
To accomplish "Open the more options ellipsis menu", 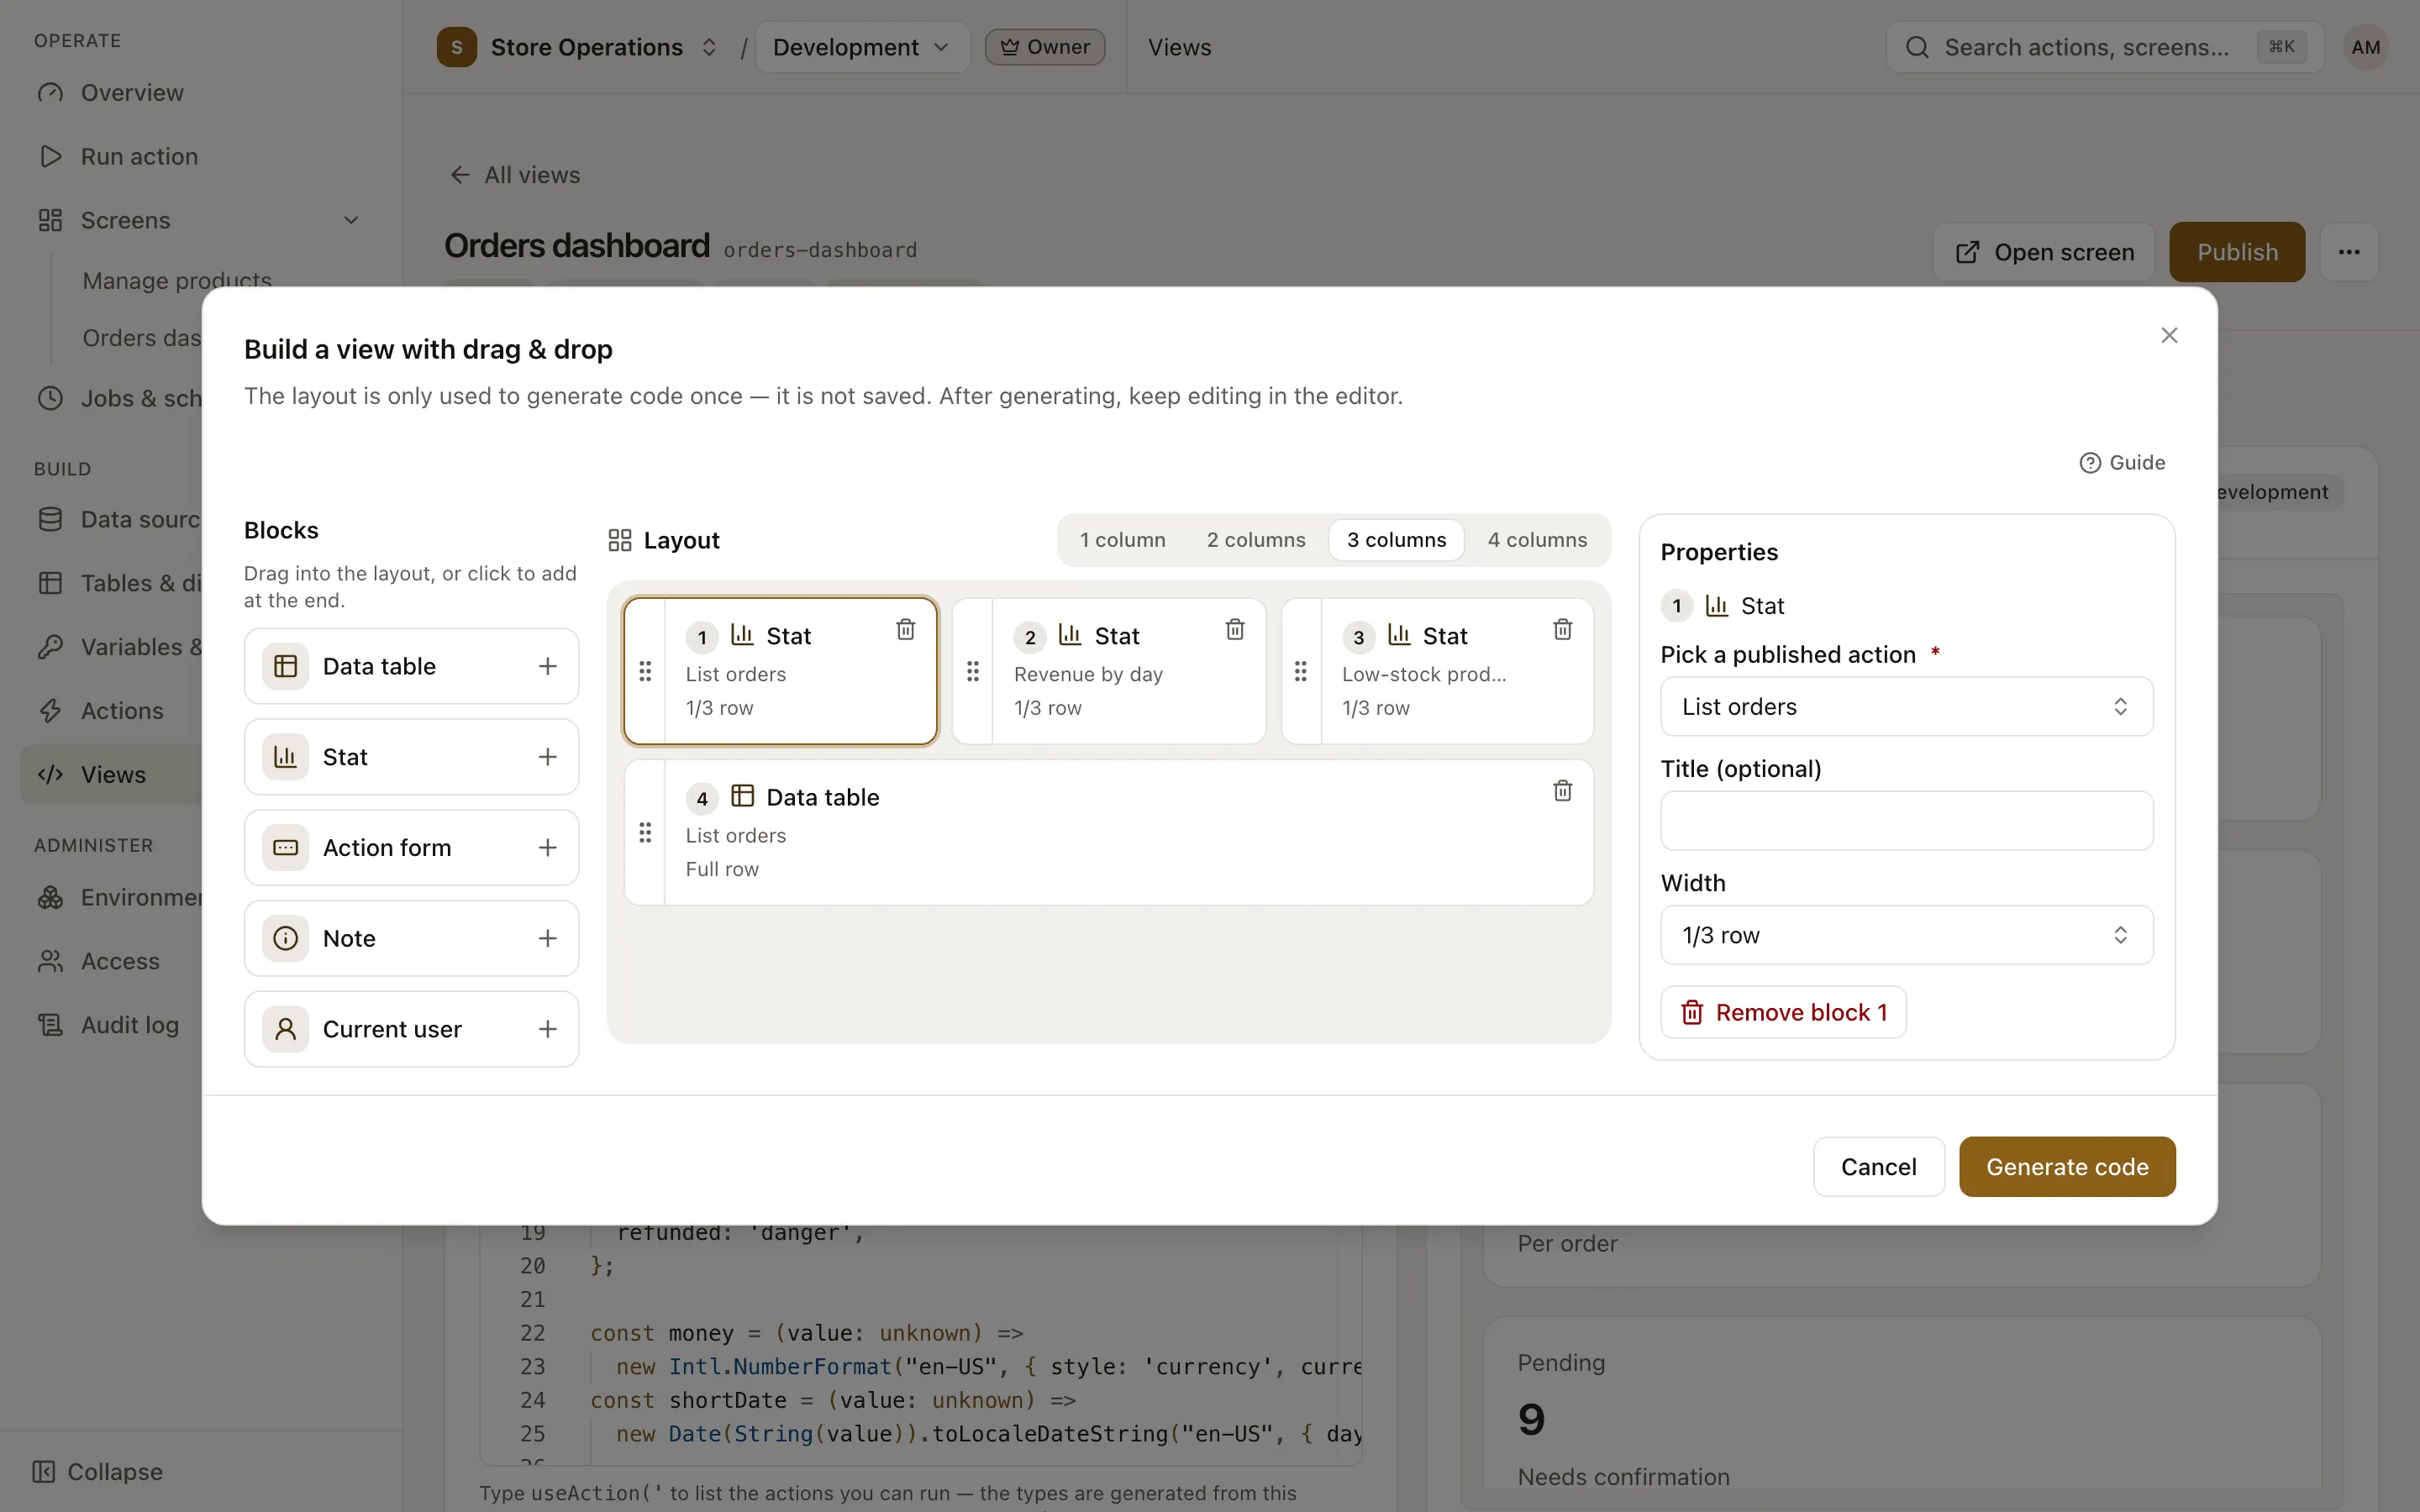I will tap(2349, 252).
